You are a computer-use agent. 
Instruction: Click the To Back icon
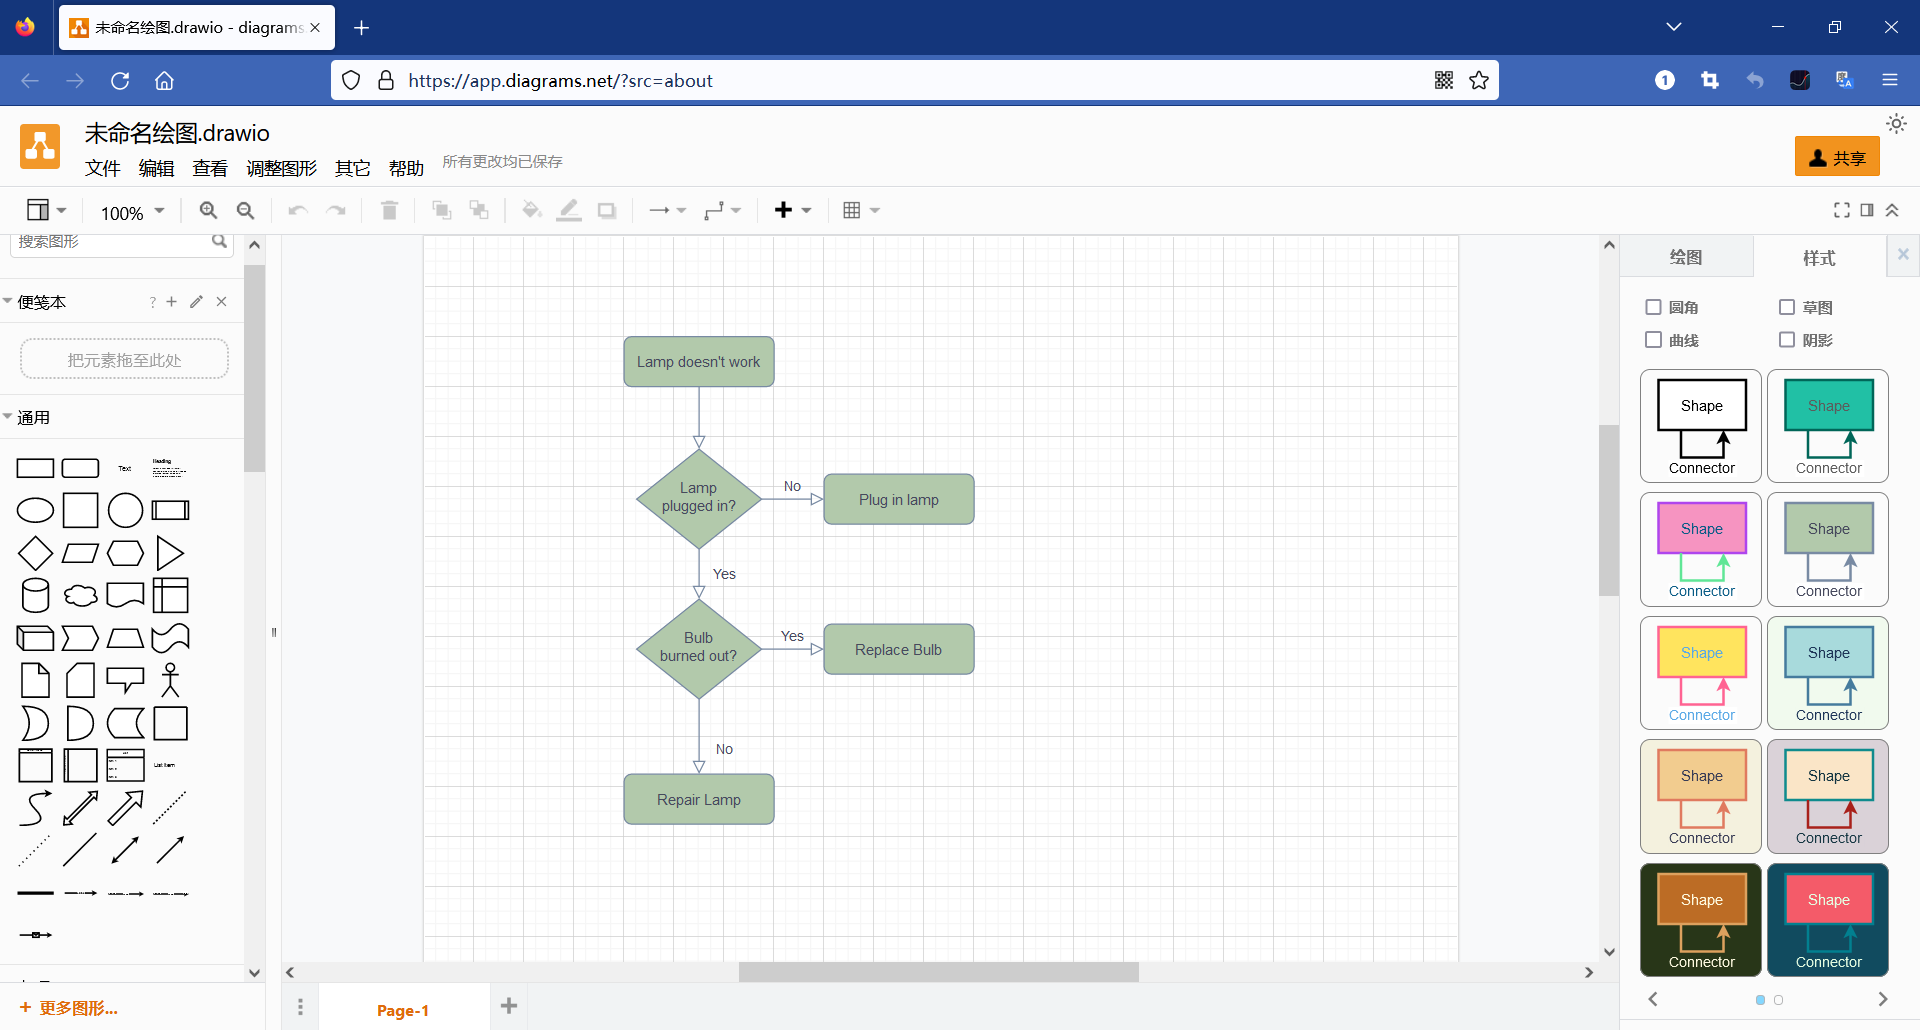479,210
